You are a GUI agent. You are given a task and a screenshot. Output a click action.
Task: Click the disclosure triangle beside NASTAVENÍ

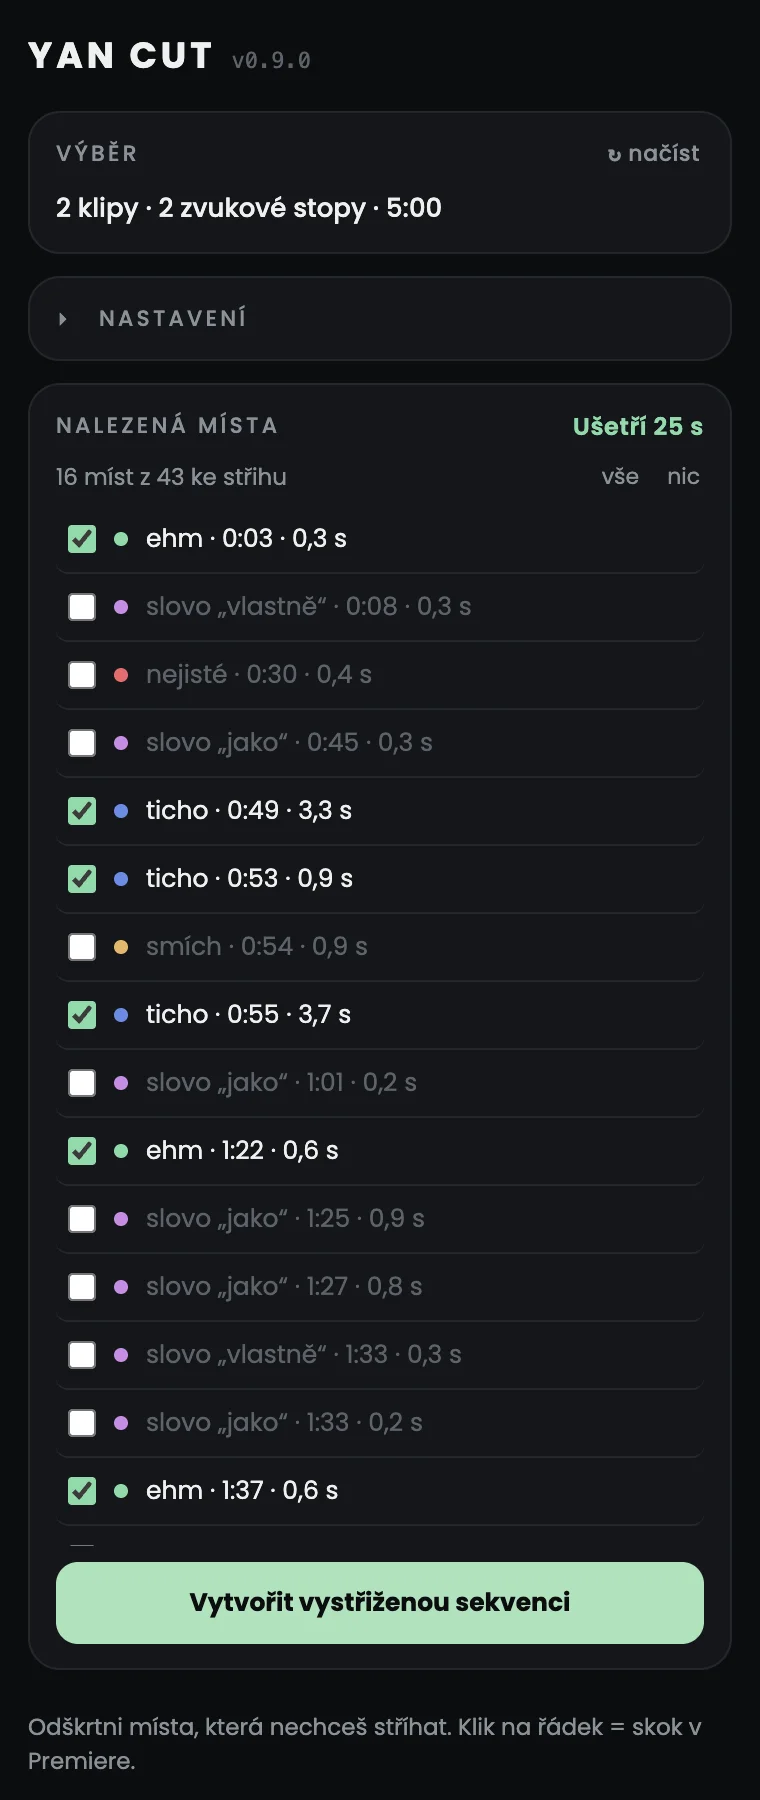[63, 319]
